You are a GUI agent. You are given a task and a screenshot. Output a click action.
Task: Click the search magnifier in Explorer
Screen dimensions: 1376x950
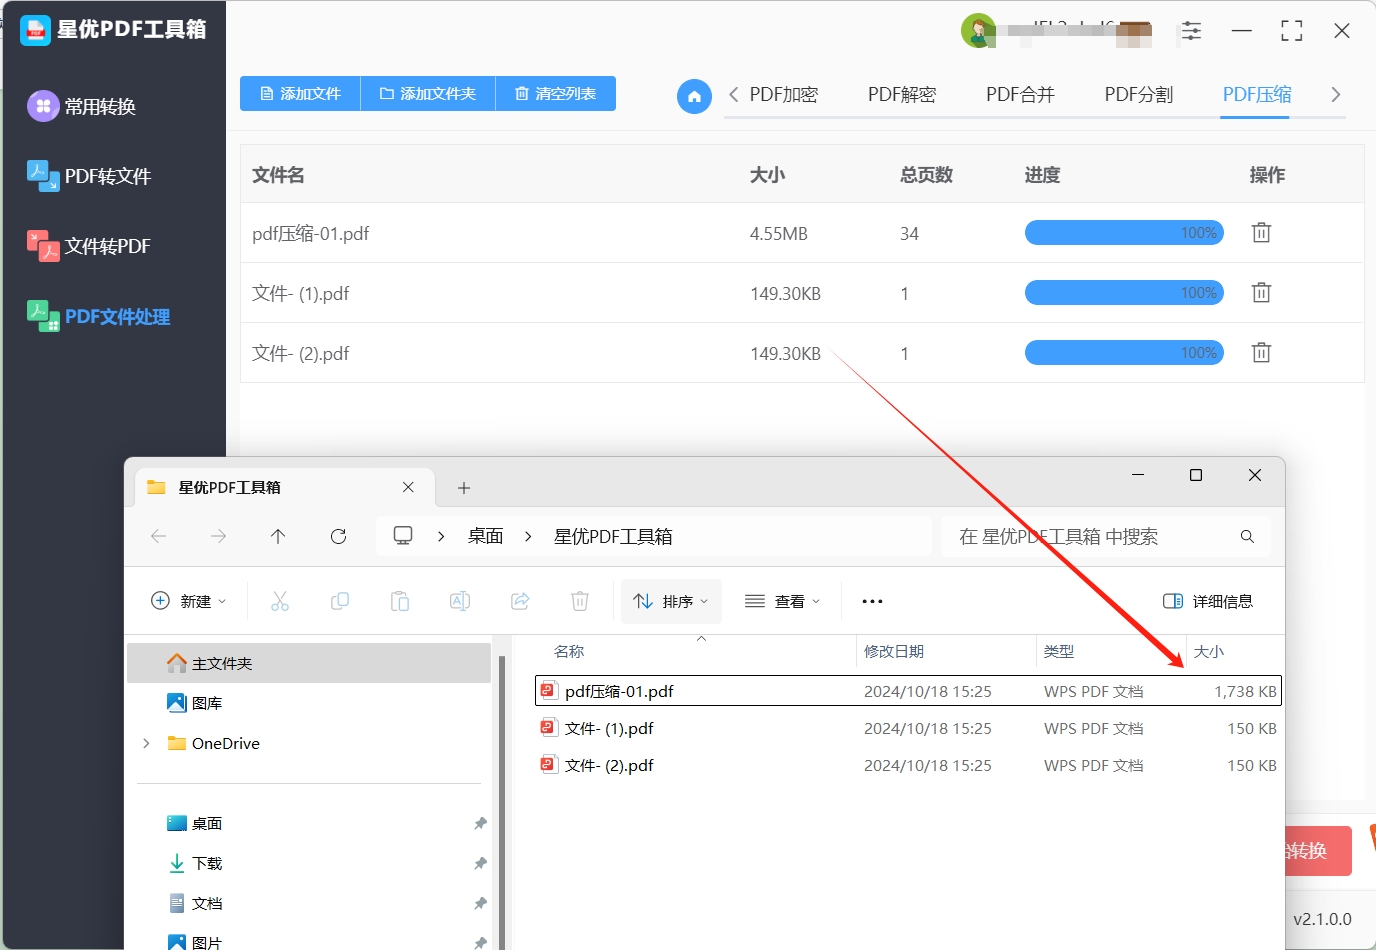1247,537
